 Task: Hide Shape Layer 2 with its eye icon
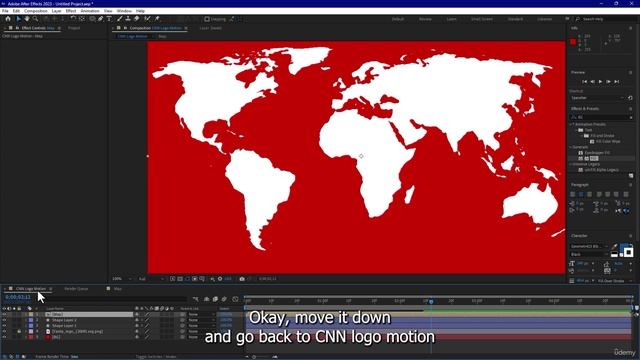pyautogui.click(x=4, y=320)
